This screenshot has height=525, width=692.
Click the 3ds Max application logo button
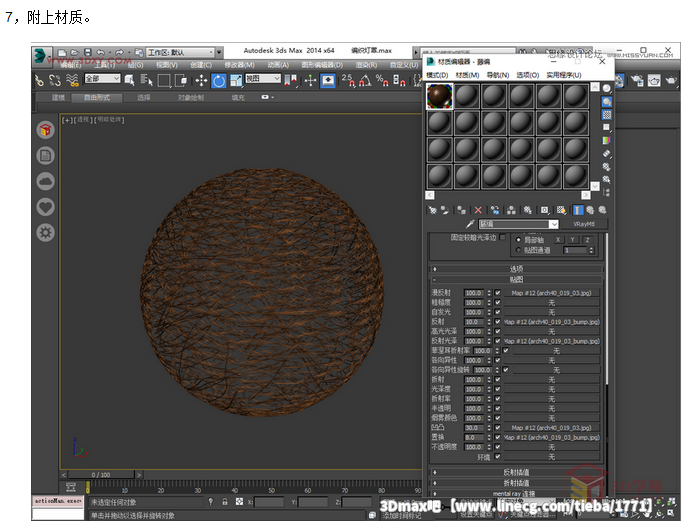pos(41,57)
